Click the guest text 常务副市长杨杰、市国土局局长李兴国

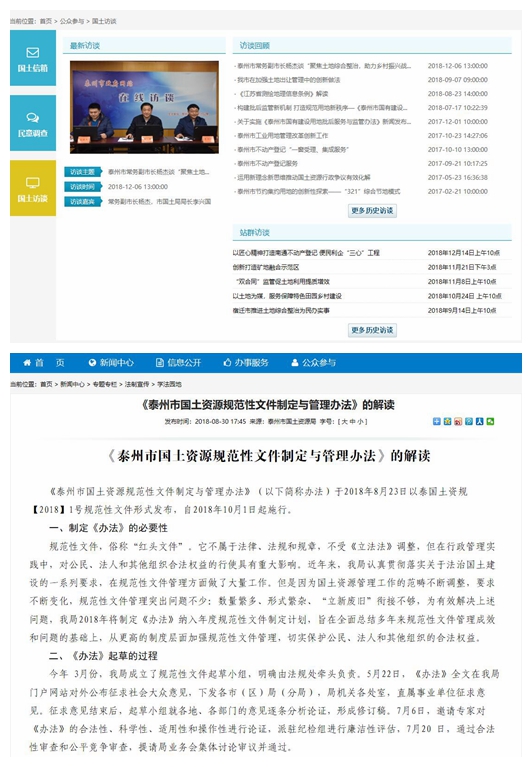tap(159, 201)
